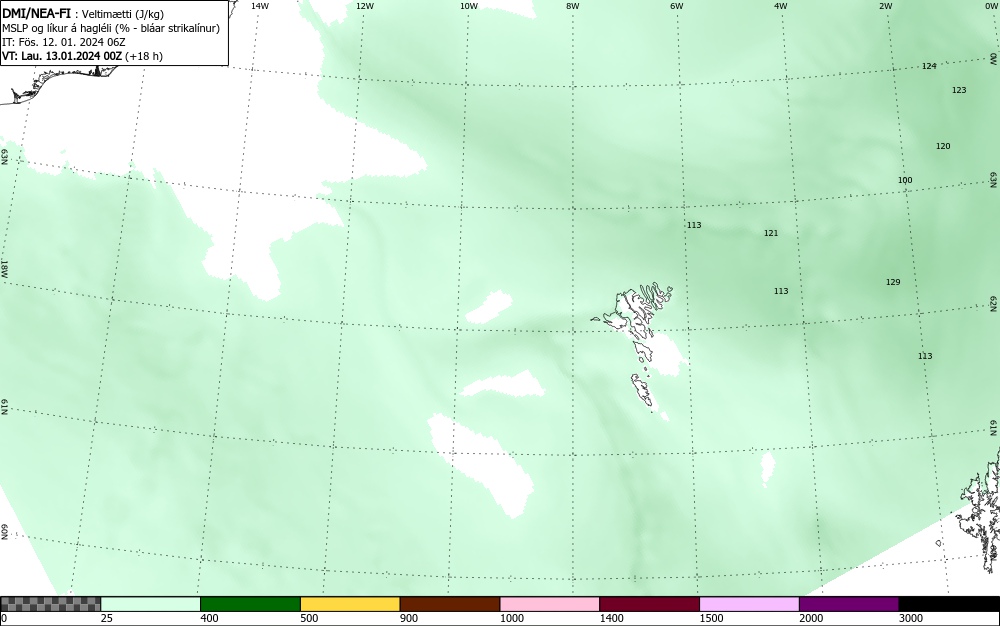Click the legend value label 500
Image resolution: width=1000 pixels, height=626 pixels.
[x=309, y=618]
